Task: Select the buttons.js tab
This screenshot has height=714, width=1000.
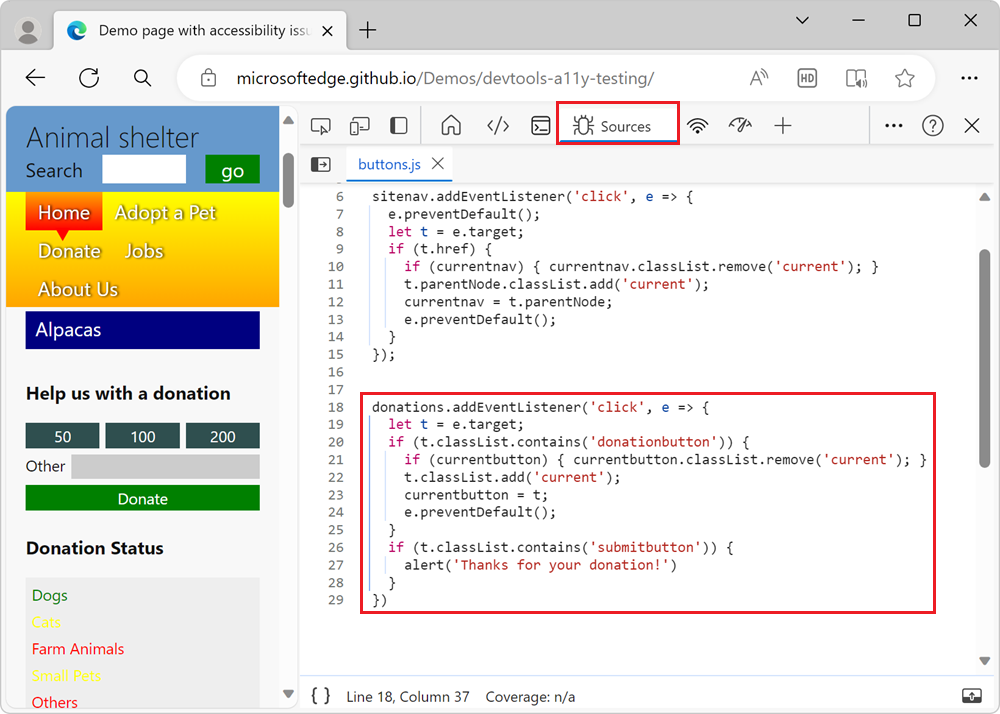Action: (x=390, y=163)
